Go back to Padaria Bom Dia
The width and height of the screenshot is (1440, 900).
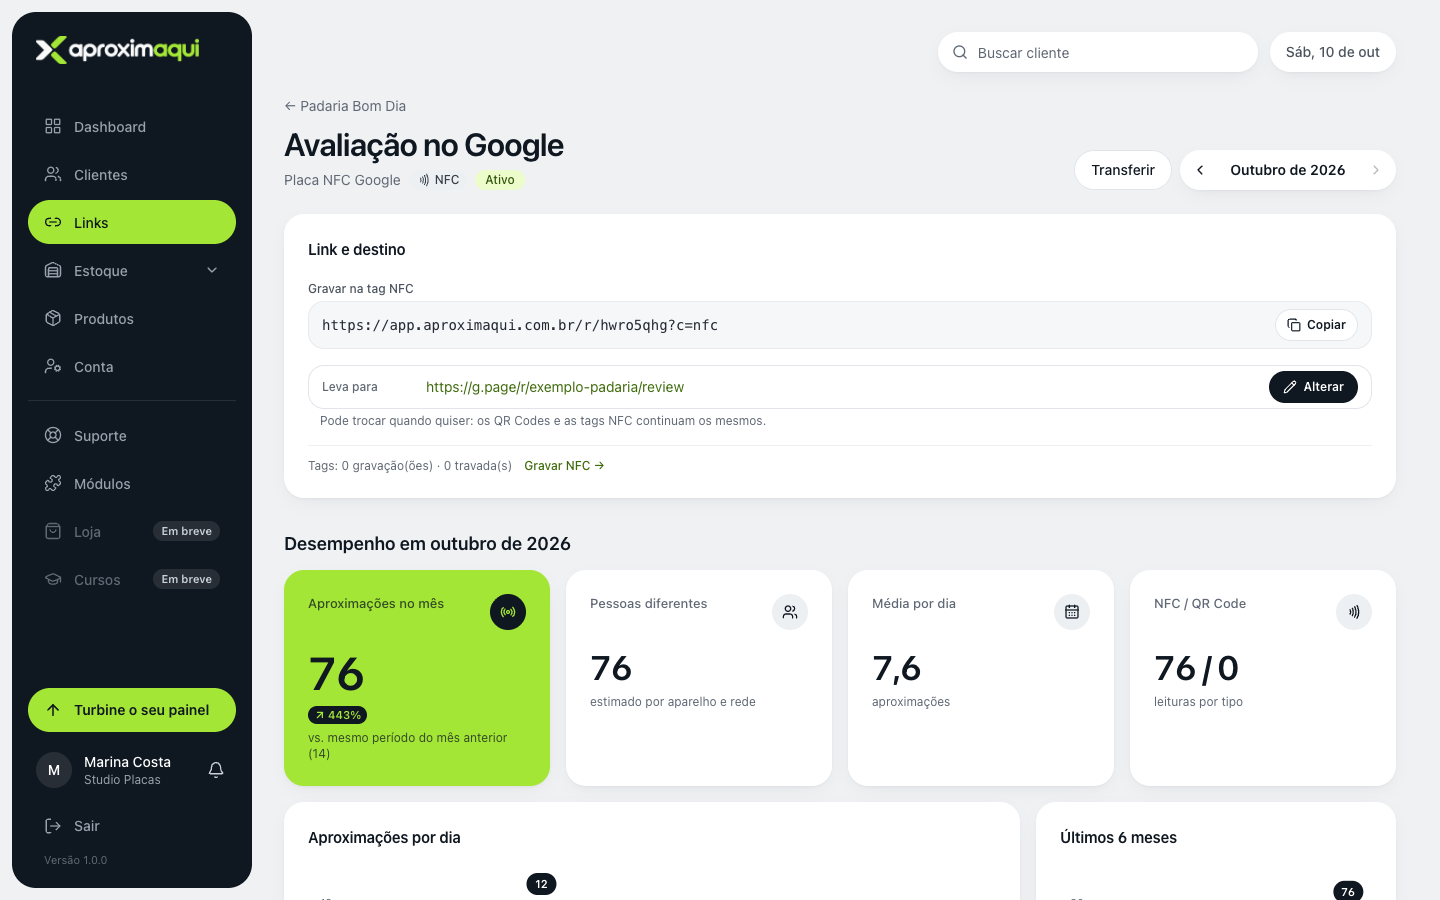345,106
